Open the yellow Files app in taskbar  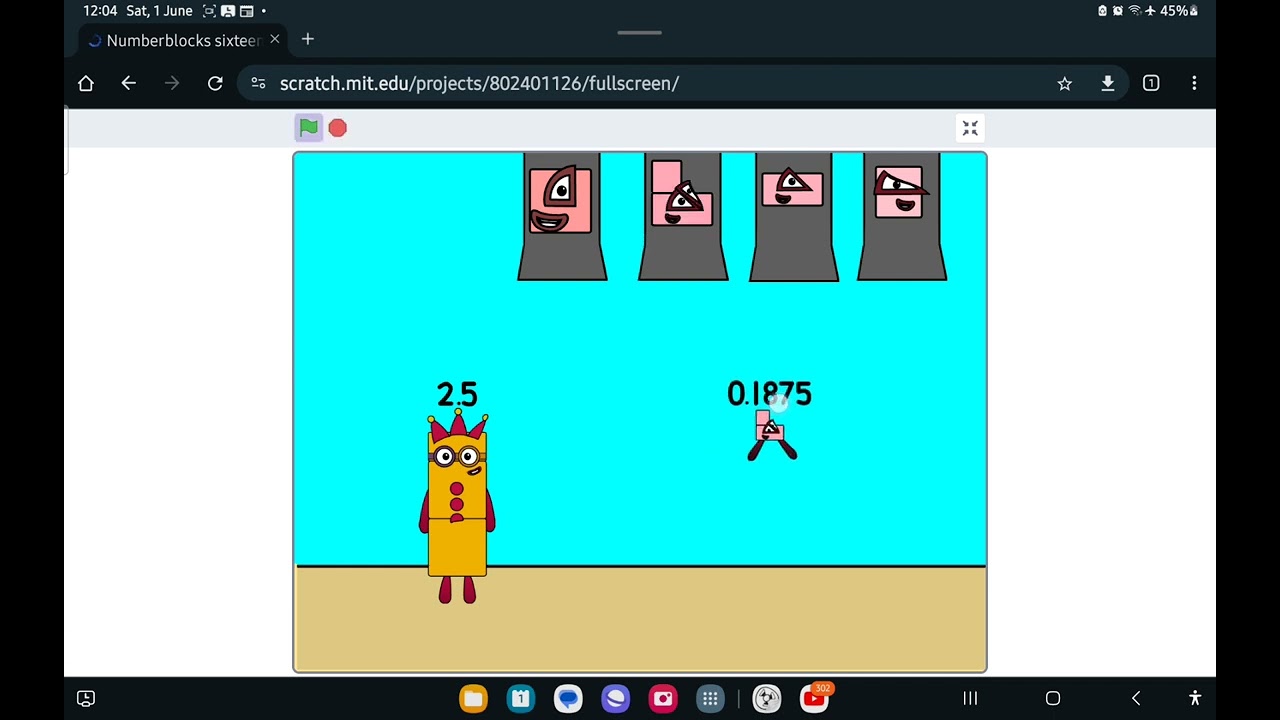(x=473, y=698)
